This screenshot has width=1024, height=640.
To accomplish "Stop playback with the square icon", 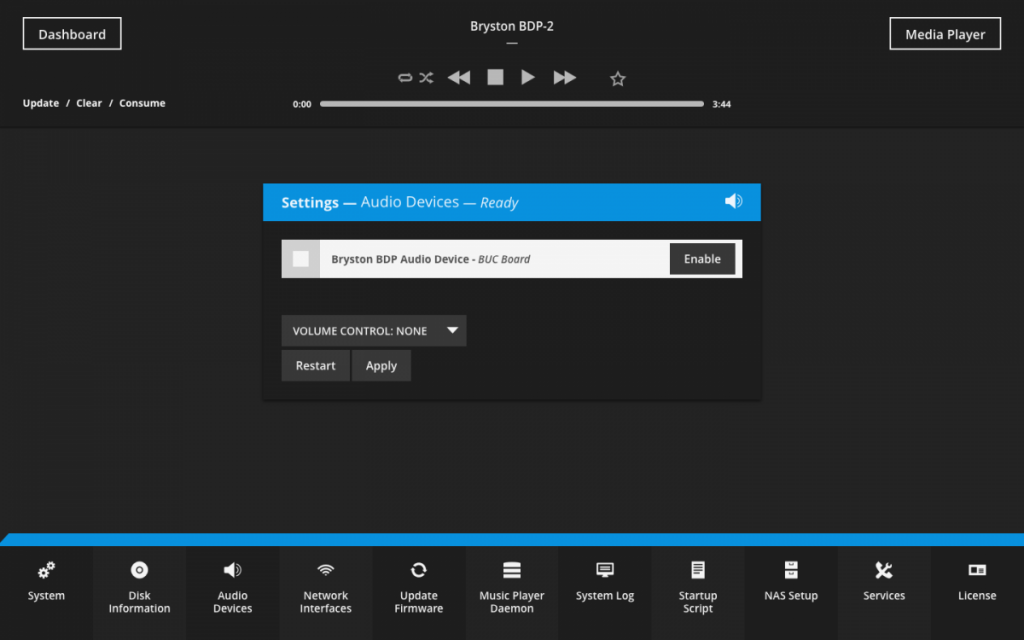I will tap(495, 77).
